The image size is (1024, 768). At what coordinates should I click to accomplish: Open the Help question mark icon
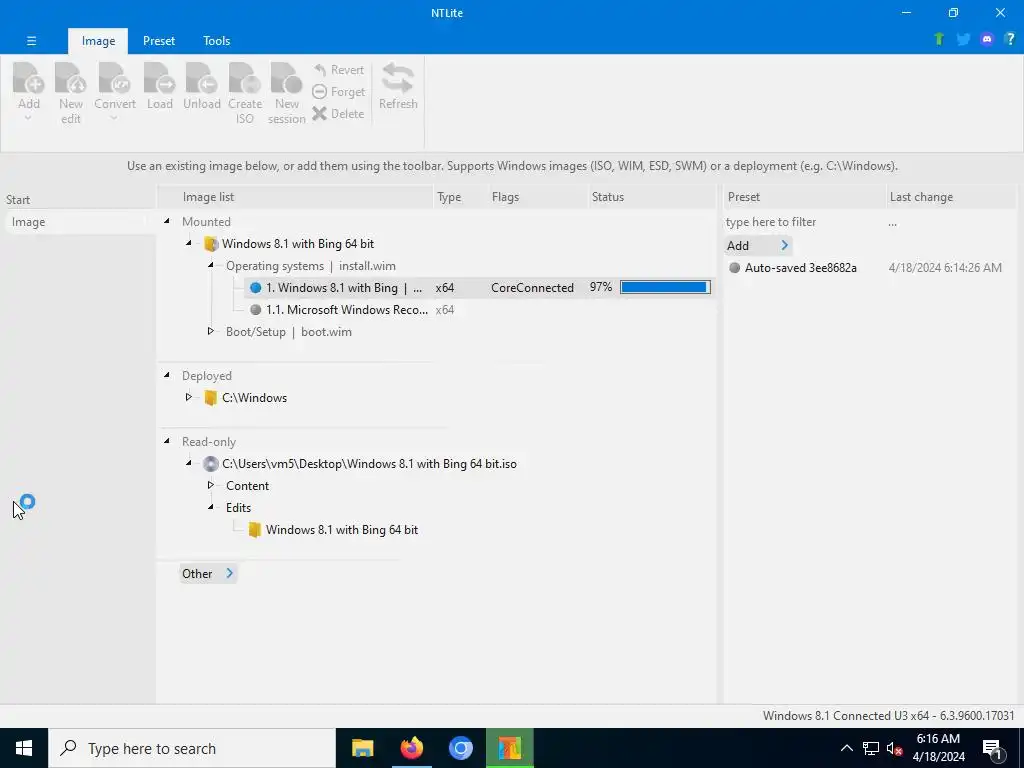point(1010,39)
